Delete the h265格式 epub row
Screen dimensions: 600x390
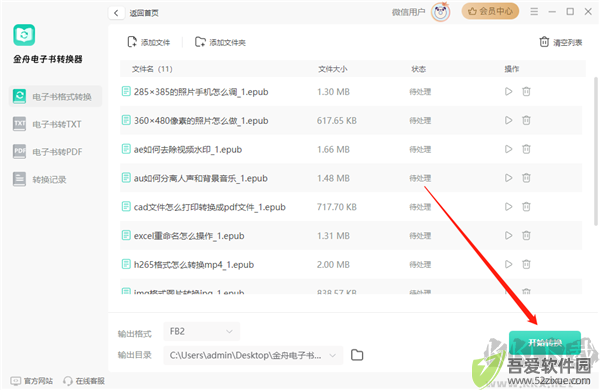(527, 264)
